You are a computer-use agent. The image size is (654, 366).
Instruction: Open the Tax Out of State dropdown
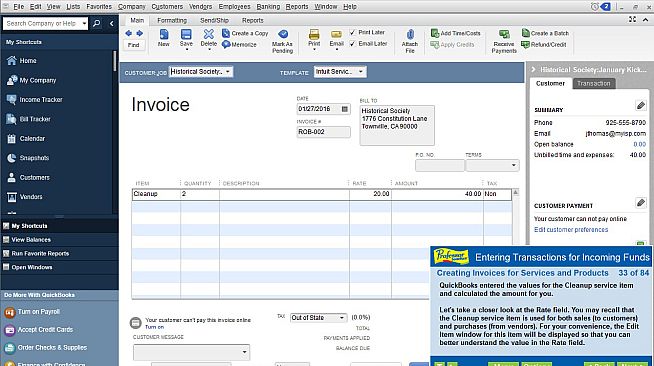(x=342, y=318)
